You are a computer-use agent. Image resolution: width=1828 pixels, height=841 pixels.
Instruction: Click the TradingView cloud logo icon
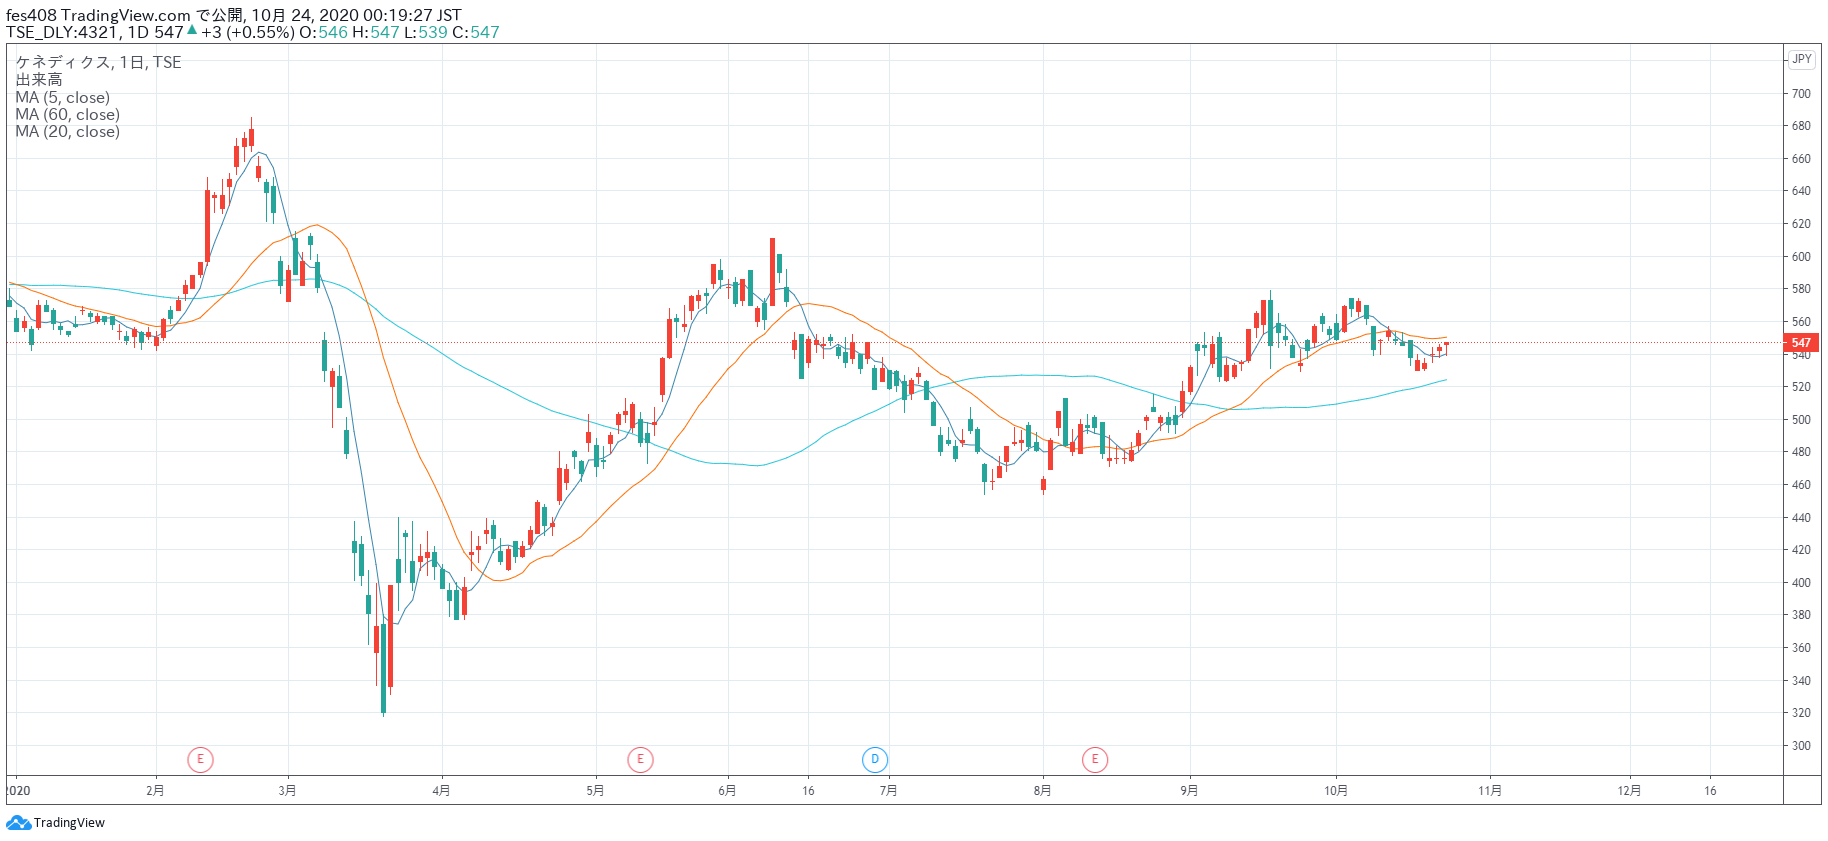coord(18,823)
